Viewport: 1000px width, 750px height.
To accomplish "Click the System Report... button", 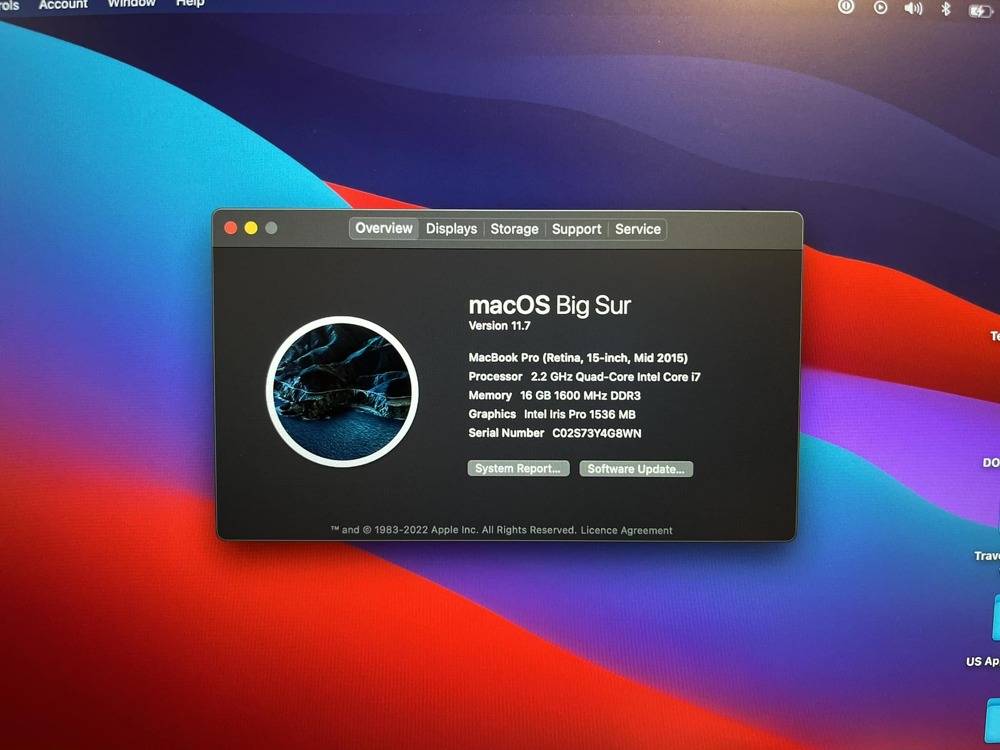I will [x=518, y=468].
